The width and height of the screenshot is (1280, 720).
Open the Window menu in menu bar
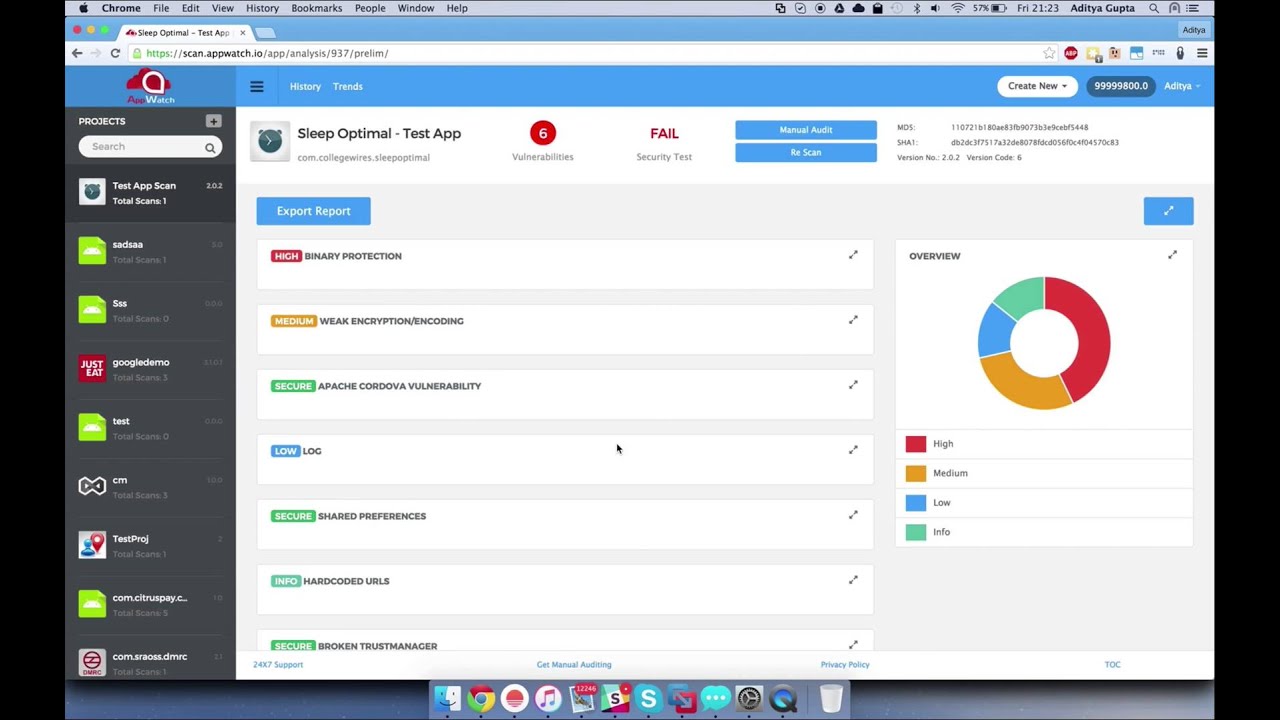pyautogui.click(x=416, y=8)
